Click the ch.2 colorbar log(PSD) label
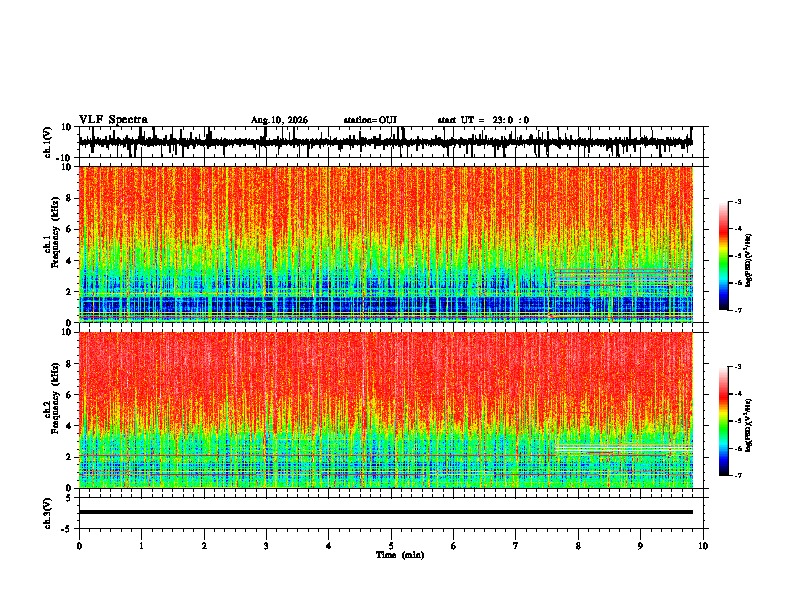This screenshot has width=792, height=612. point(748,425)
